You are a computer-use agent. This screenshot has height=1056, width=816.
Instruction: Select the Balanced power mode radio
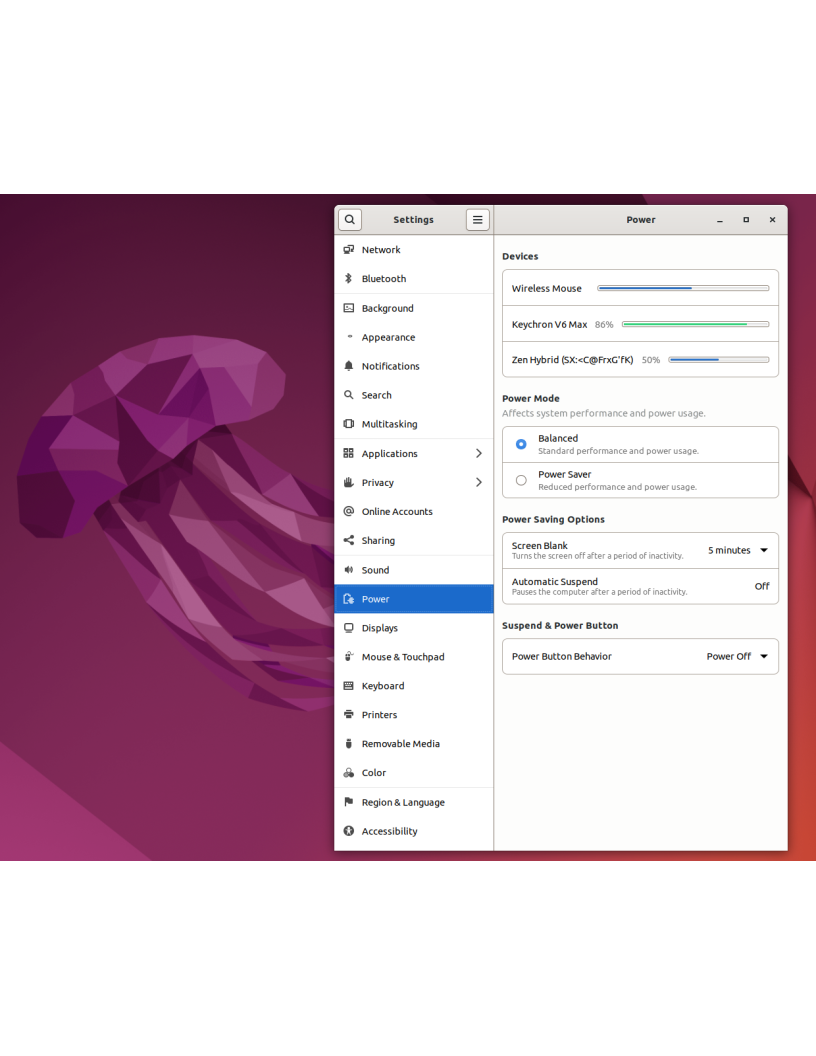(521, 444)
